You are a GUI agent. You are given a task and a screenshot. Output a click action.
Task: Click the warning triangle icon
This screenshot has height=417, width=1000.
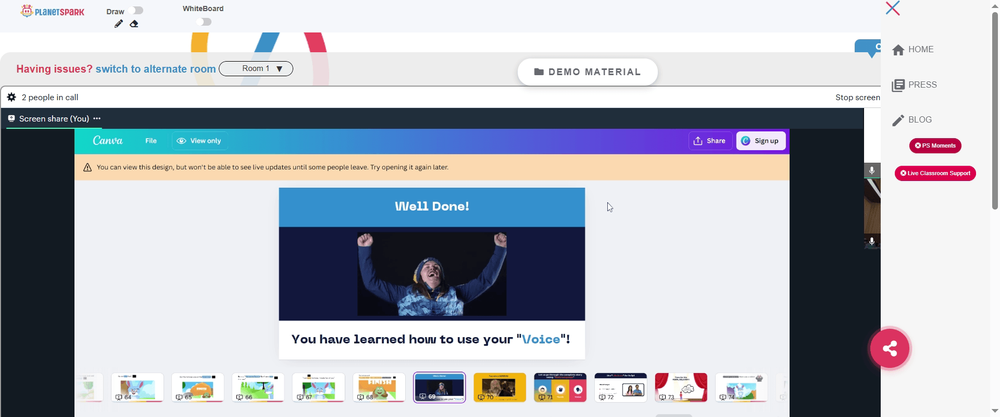tap(87, 168)
